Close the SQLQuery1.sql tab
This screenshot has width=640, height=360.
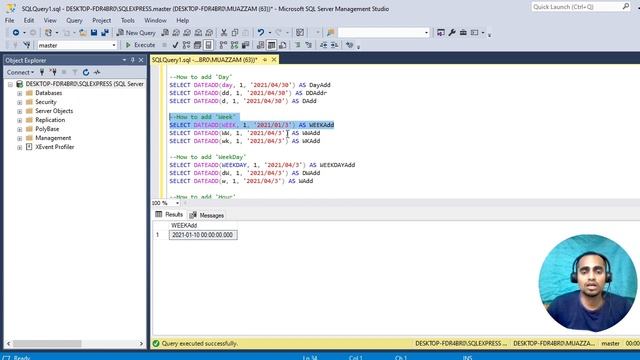[274, 60]
